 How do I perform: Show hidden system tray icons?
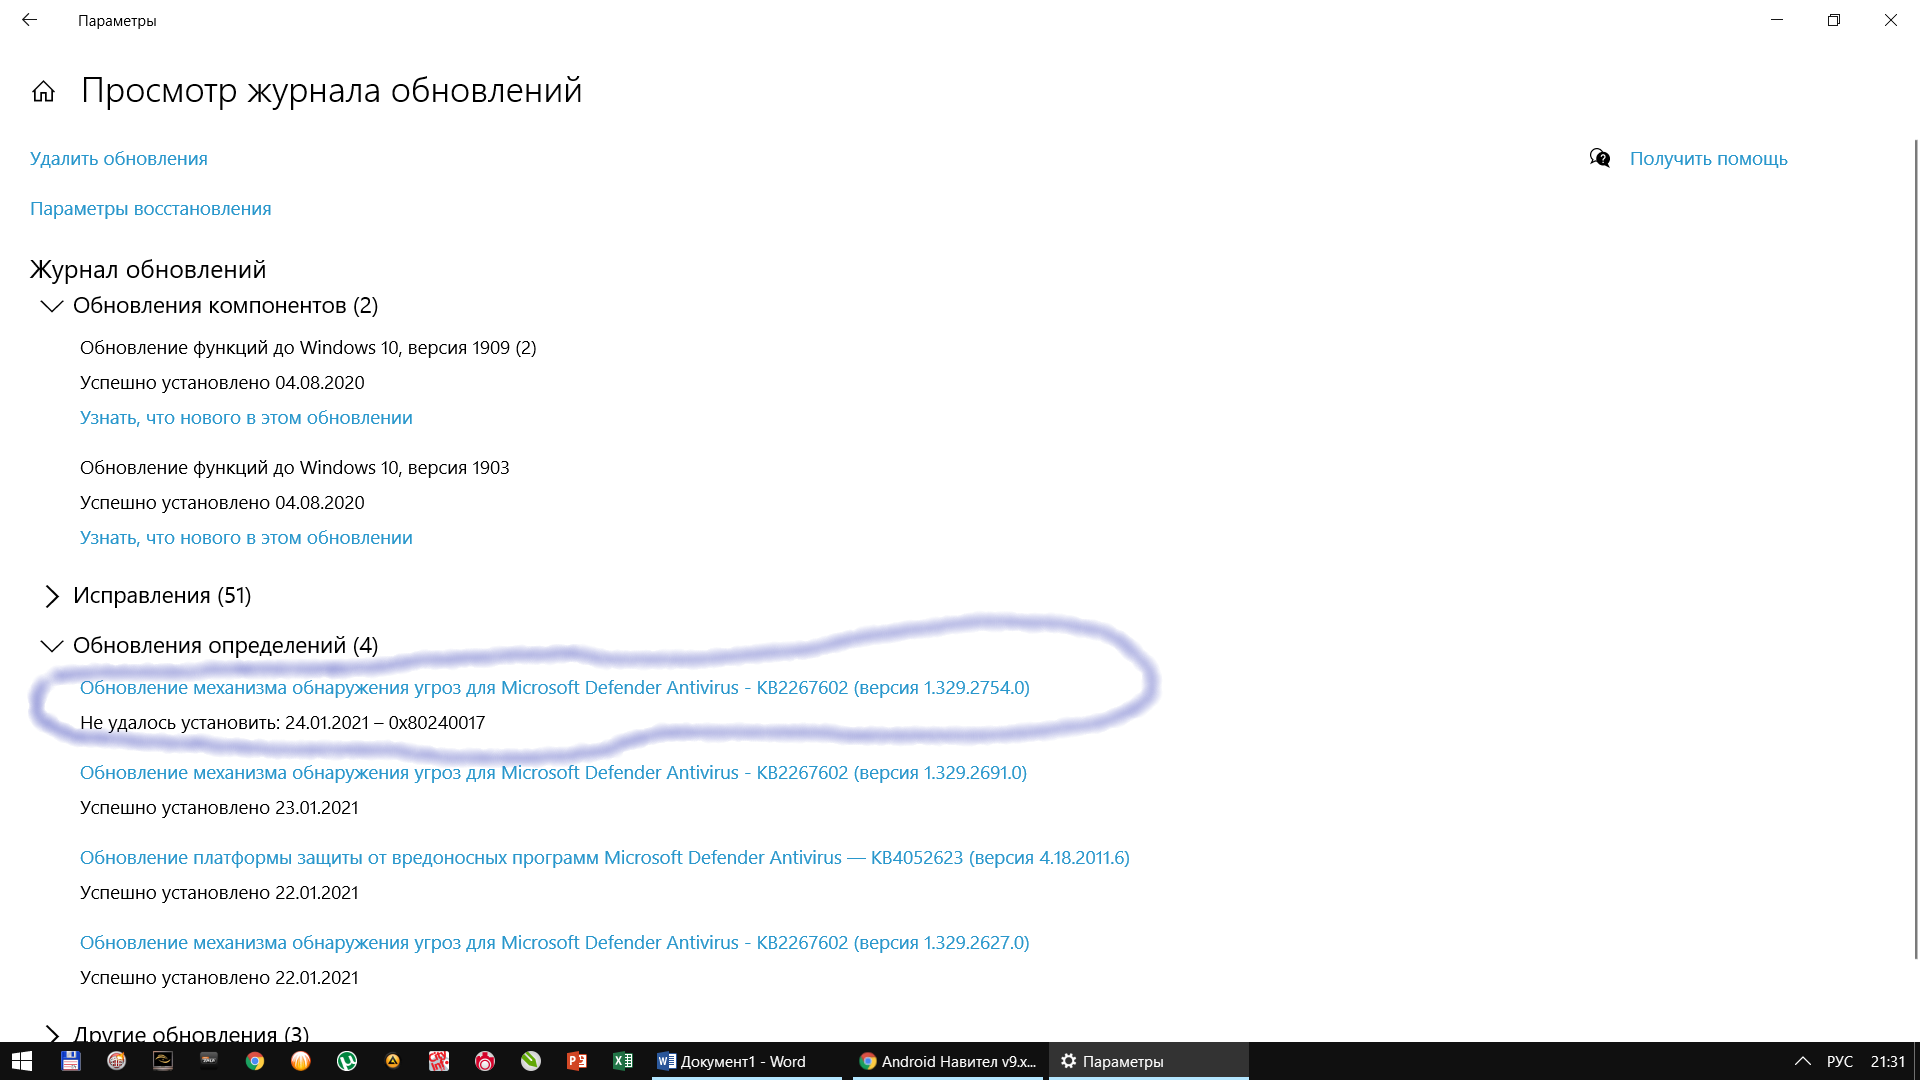pyautogui.click(x=1802, y=1061)
